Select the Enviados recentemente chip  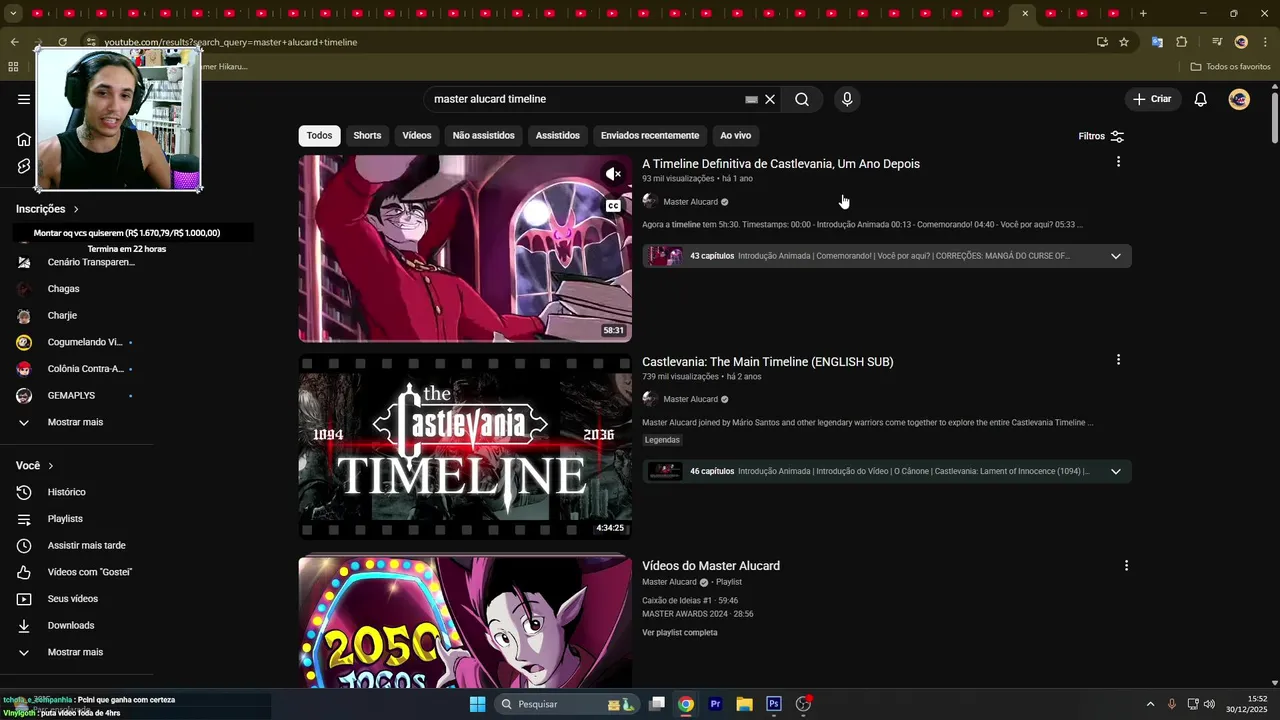coord(650,136)
